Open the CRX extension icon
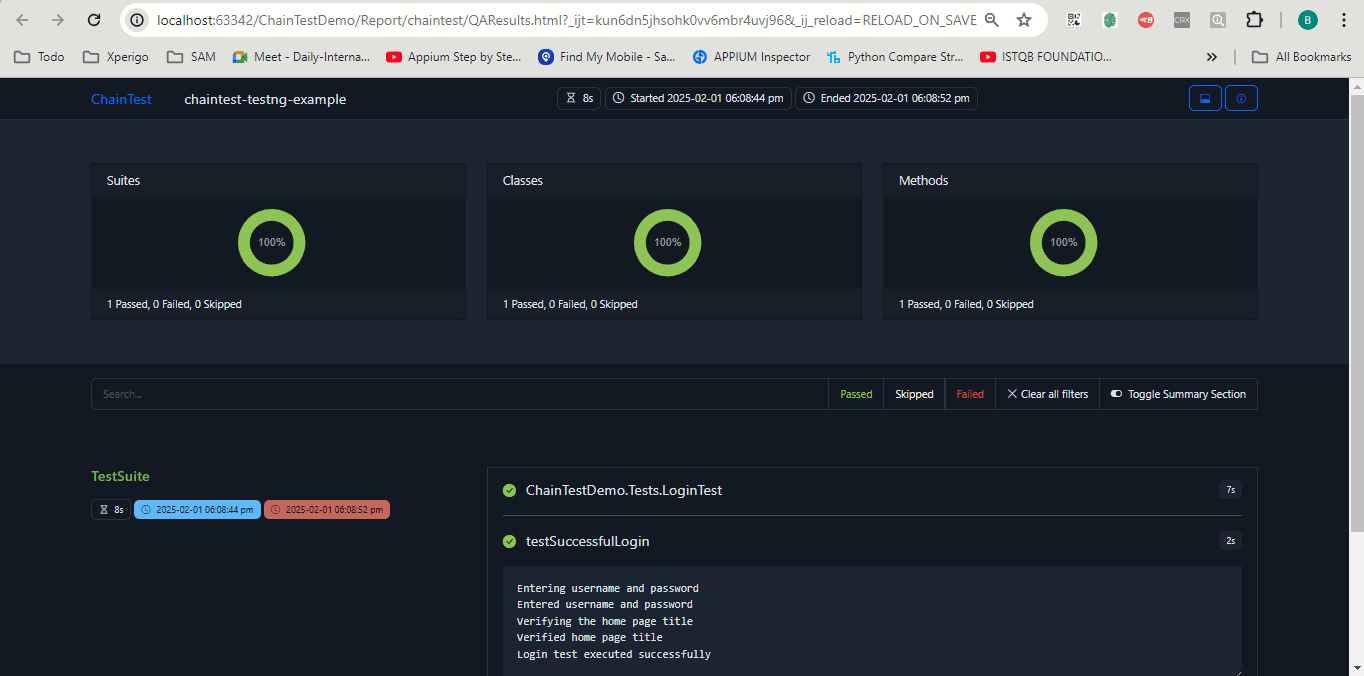1364x676 pixels. click(1181, 20)
